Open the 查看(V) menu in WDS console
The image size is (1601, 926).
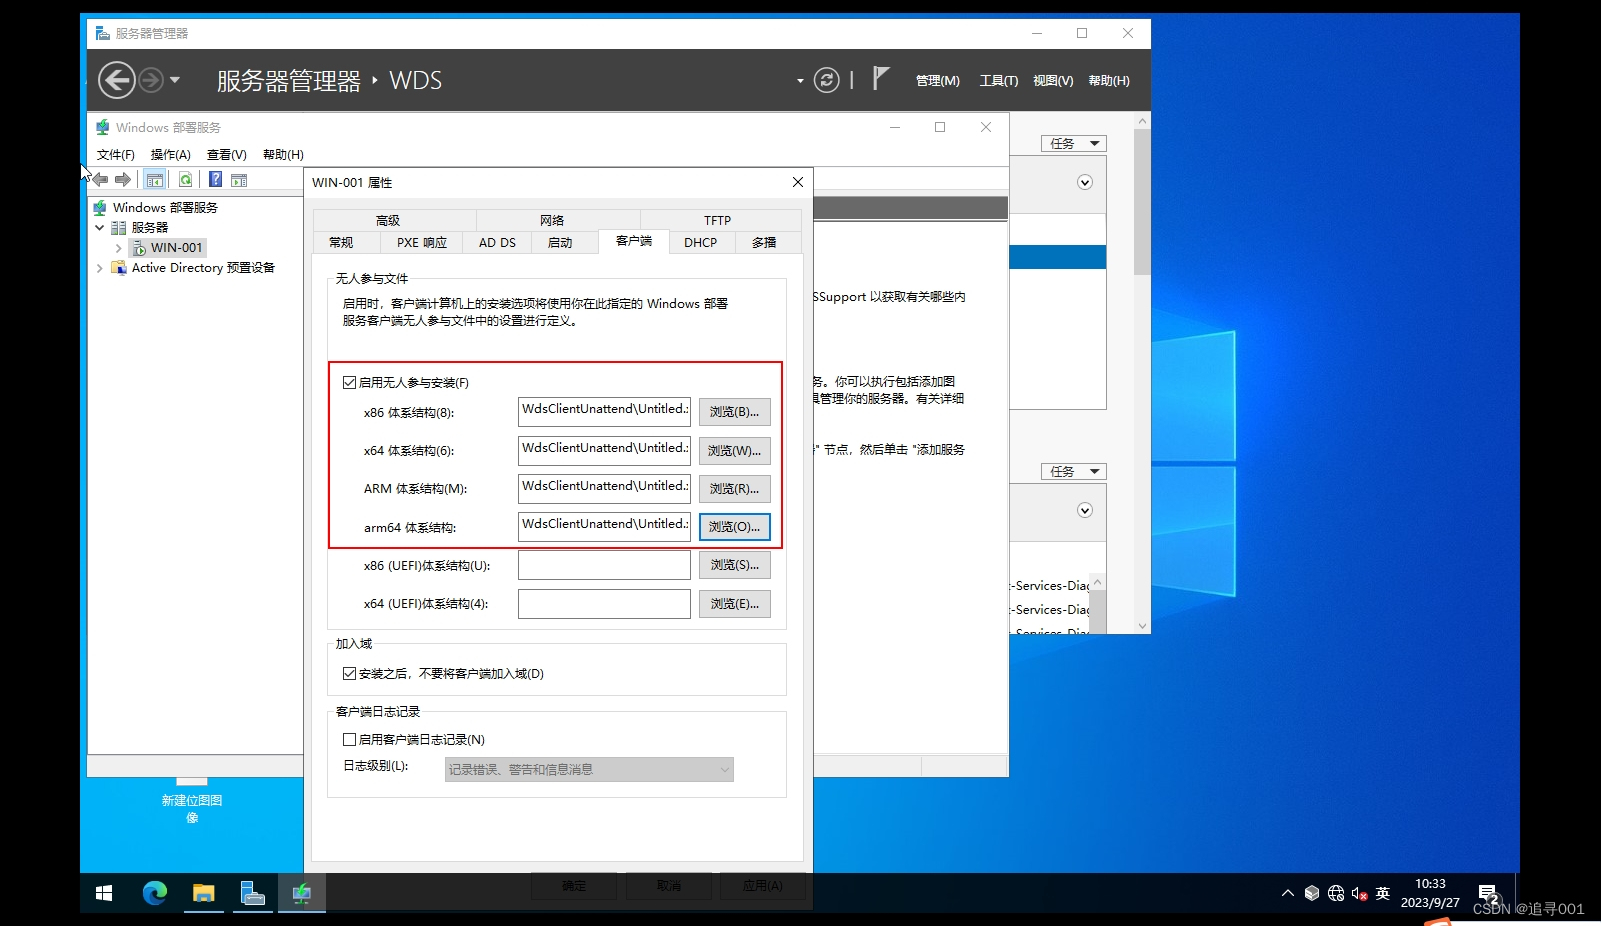[227, 154]
